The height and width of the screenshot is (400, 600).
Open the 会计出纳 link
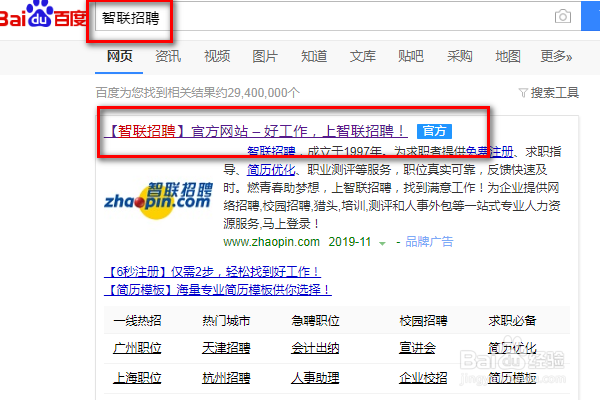point(315,348)
